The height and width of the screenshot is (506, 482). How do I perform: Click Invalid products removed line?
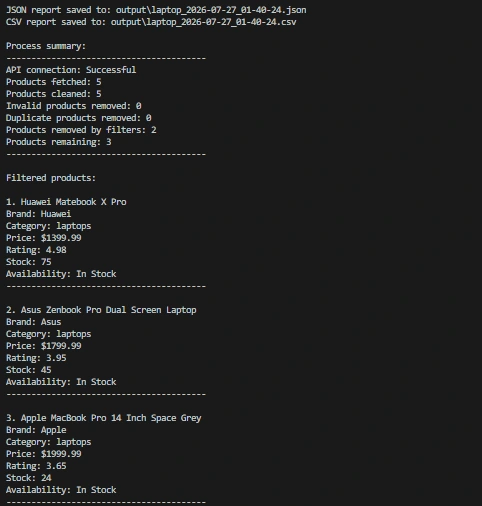point(74,106)
